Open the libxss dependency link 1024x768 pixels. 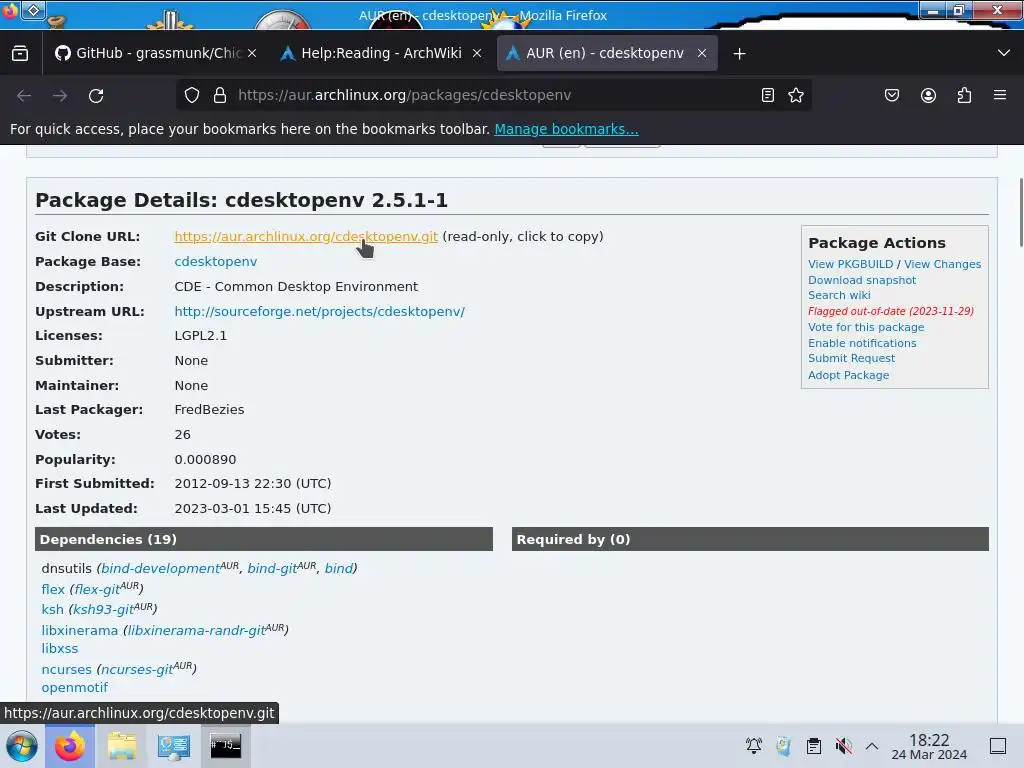tap(59, 648)
